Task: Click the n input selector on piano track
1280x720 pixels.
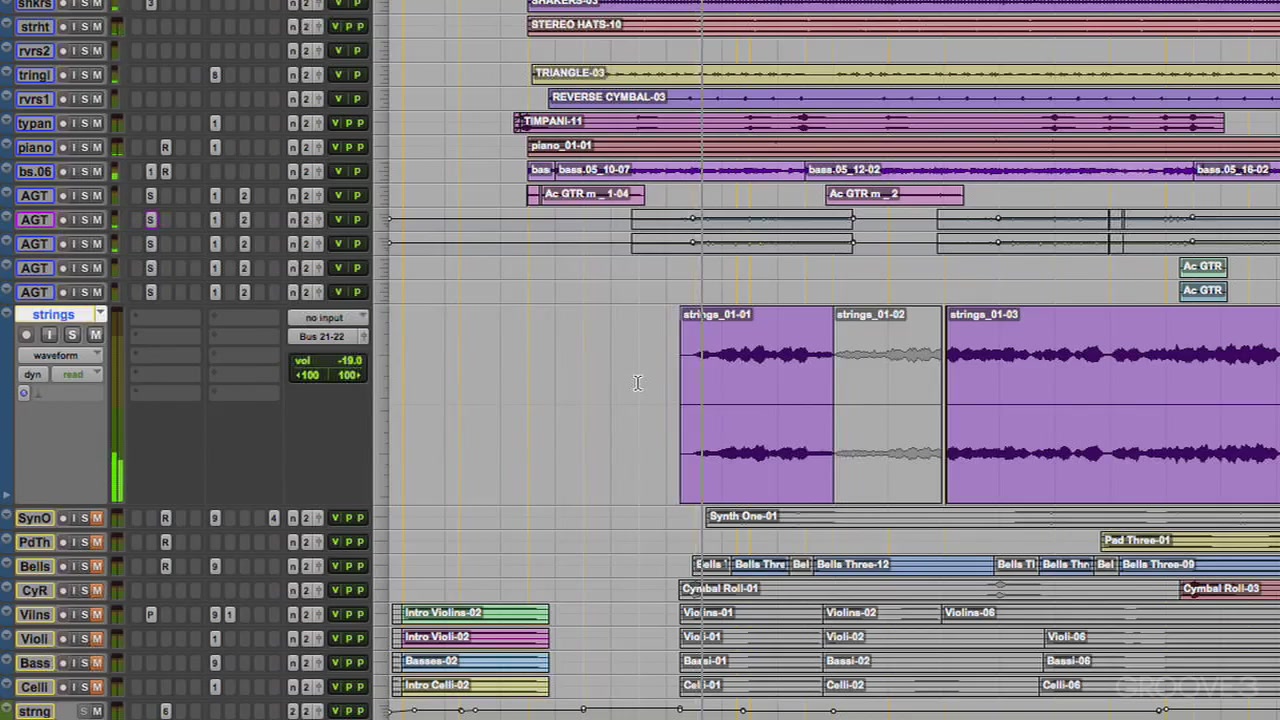Action: (x=293, y=147)
